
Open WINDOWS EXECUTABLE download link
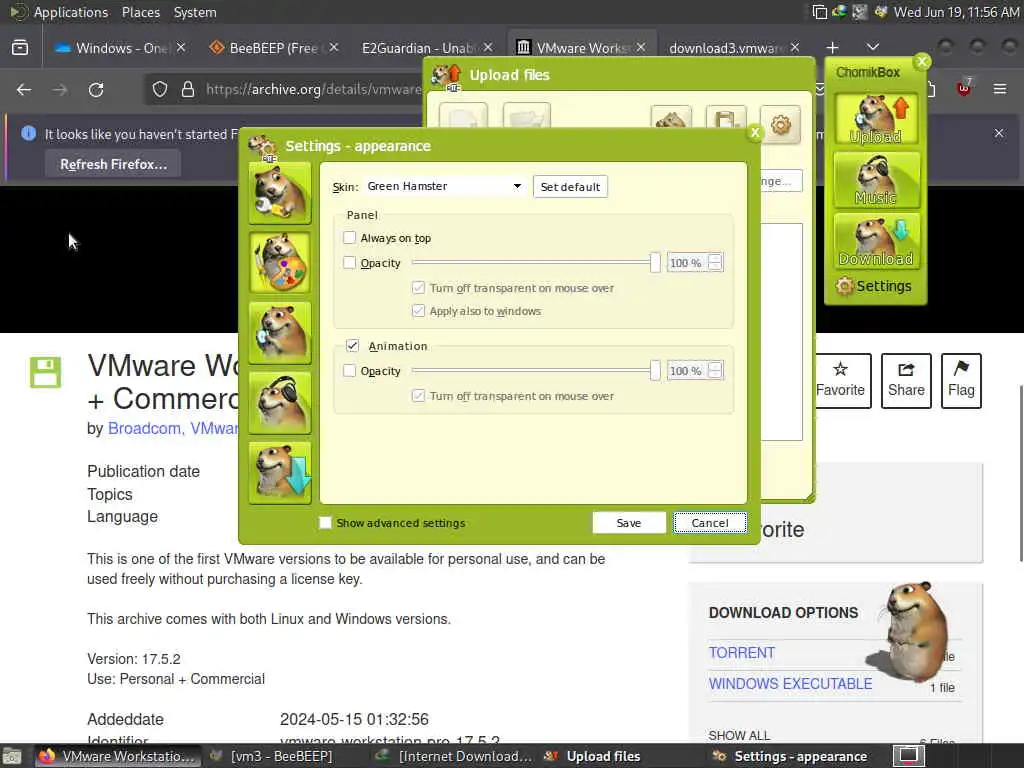790,684
